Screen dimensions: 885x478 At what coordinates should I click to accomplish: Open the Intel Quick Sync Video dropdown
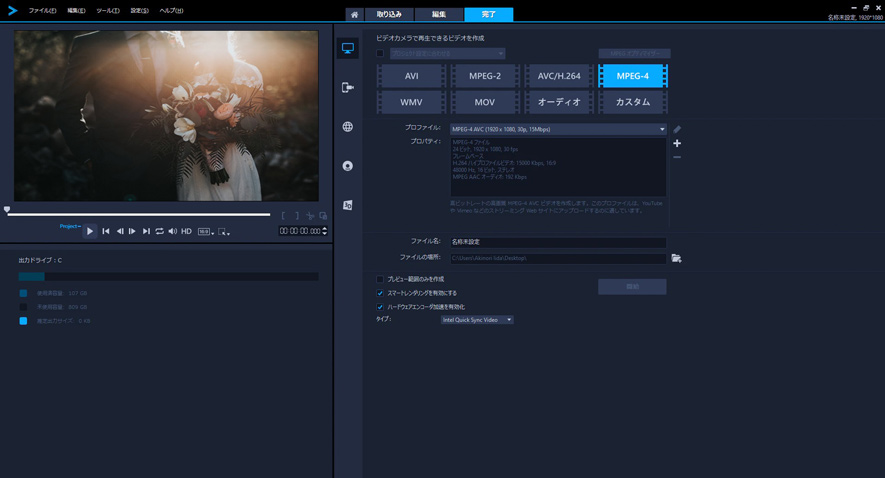point(477,320)
